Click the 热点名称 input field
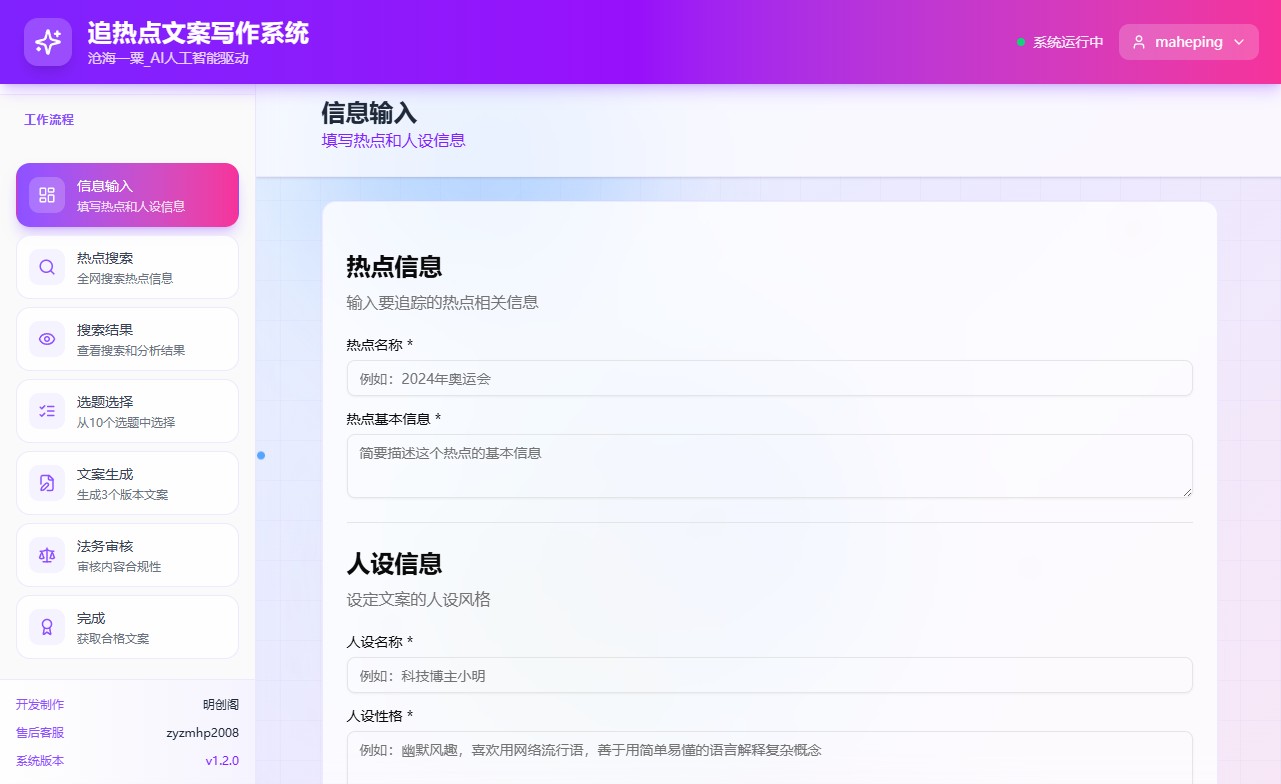The height and width of the screenshot is (784, 1281). [x=769, y=378]
